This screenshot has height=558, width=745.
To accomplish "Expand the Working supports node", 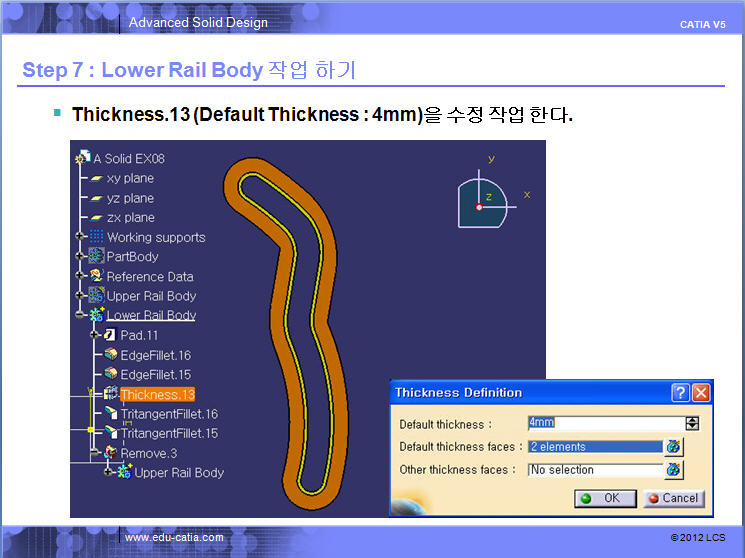I will click(x=81, y=237).
